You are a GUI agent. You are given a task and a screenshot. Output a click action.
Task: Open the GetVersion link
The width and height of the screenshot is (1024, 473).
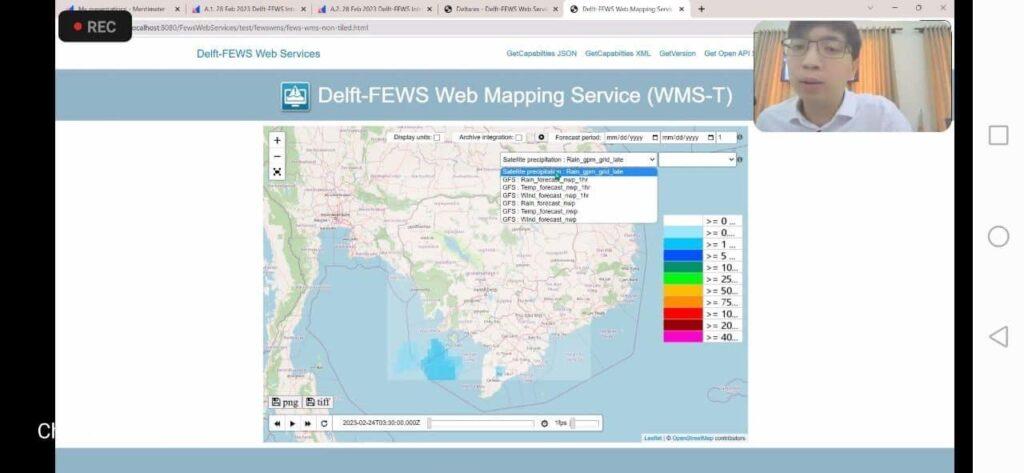[677, 54]
